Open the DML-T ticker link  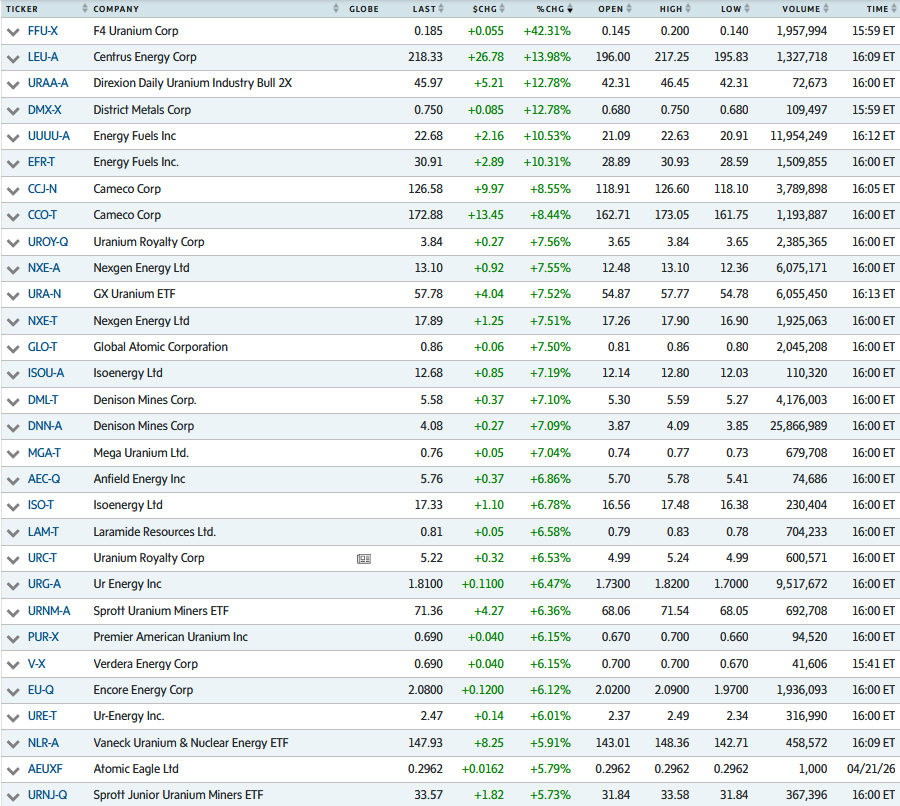[43, 400]
